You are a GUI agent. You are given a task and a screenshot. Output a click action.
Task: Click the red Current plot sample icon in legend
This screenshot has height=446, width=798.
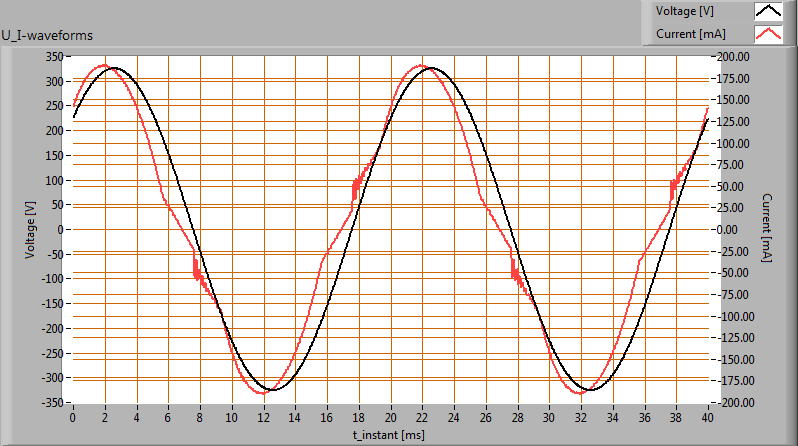(768, 34)
